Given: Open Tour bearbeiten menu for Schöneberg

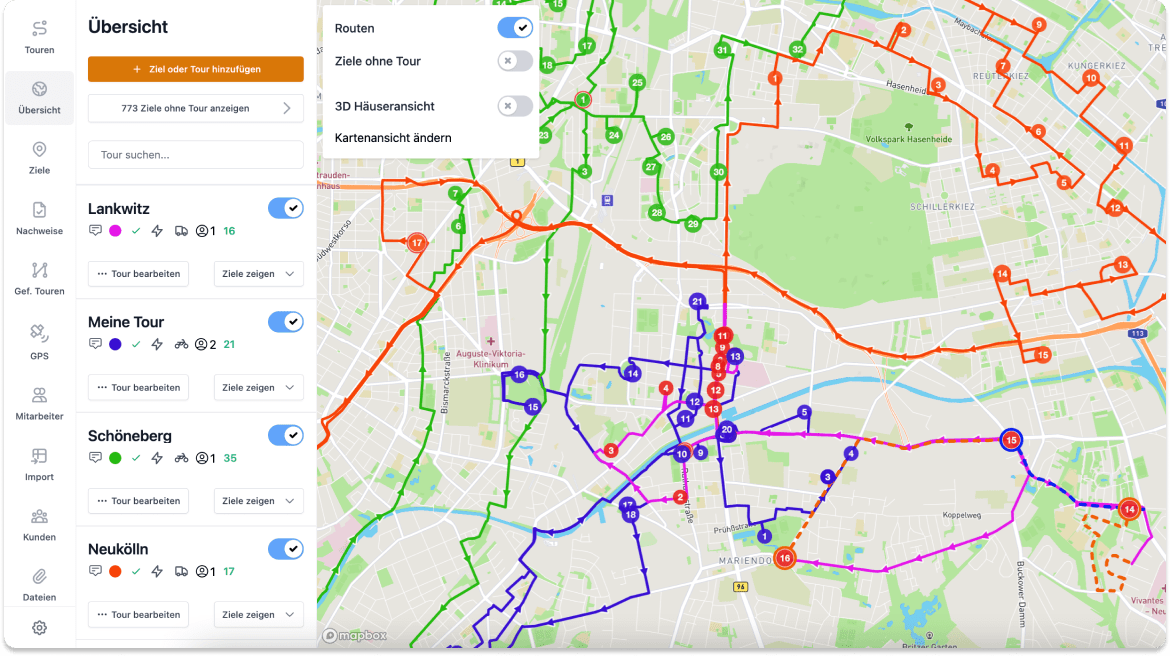Looking at the screenshot, I should tap(139, 501).
